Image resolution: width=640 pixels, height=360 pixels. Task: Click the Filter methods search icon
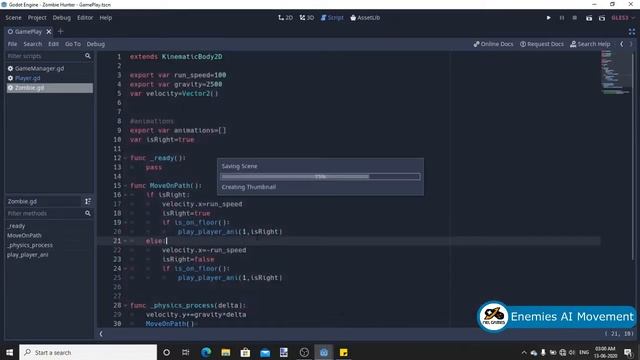point(88,213)
